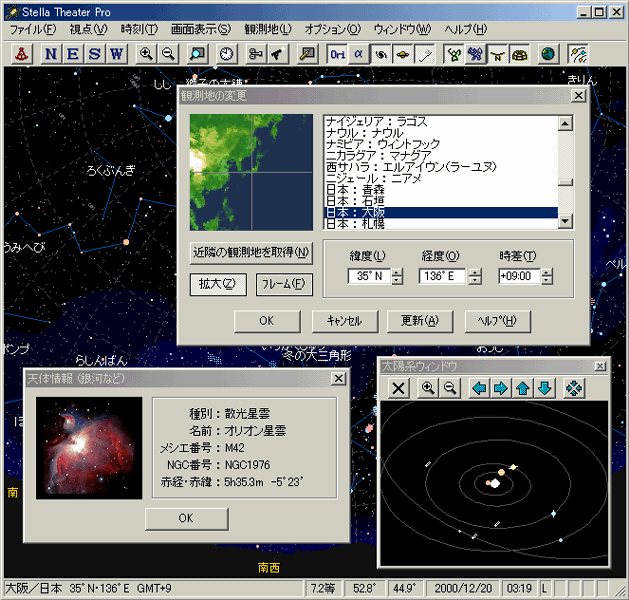Click the East Asia map in location dialog
Viewport: 629px width, 600px height.
tap(251, 172)
